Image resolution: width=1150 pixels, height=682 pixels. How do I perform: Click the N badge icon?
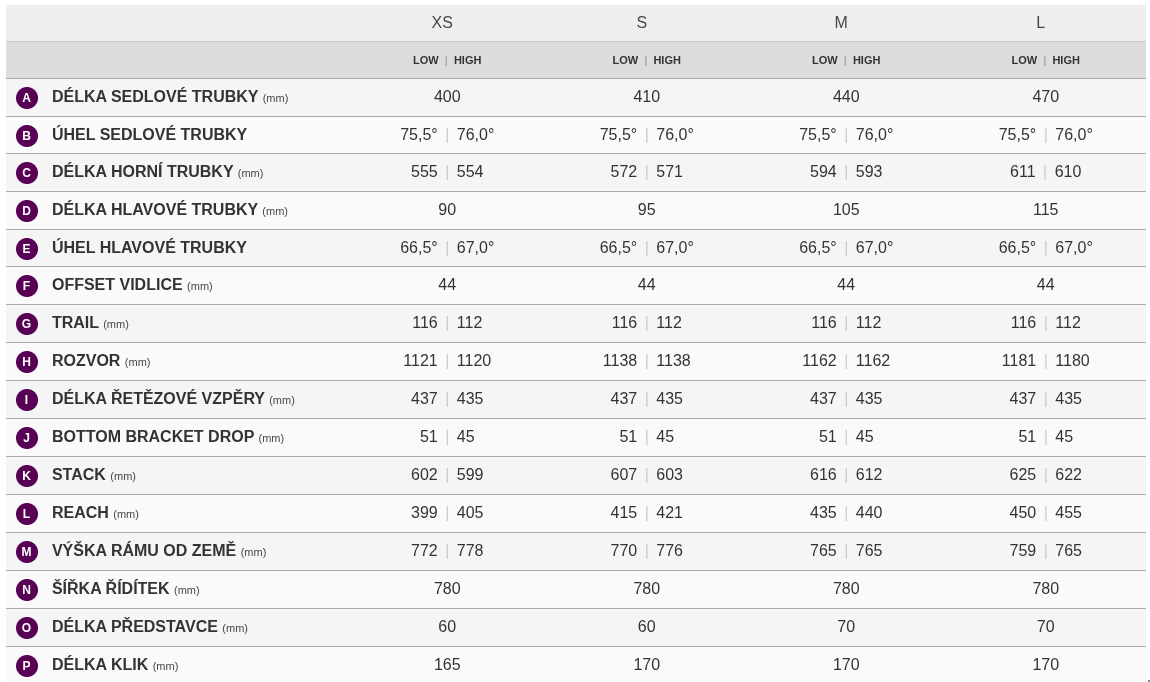[x=27, y=590]
